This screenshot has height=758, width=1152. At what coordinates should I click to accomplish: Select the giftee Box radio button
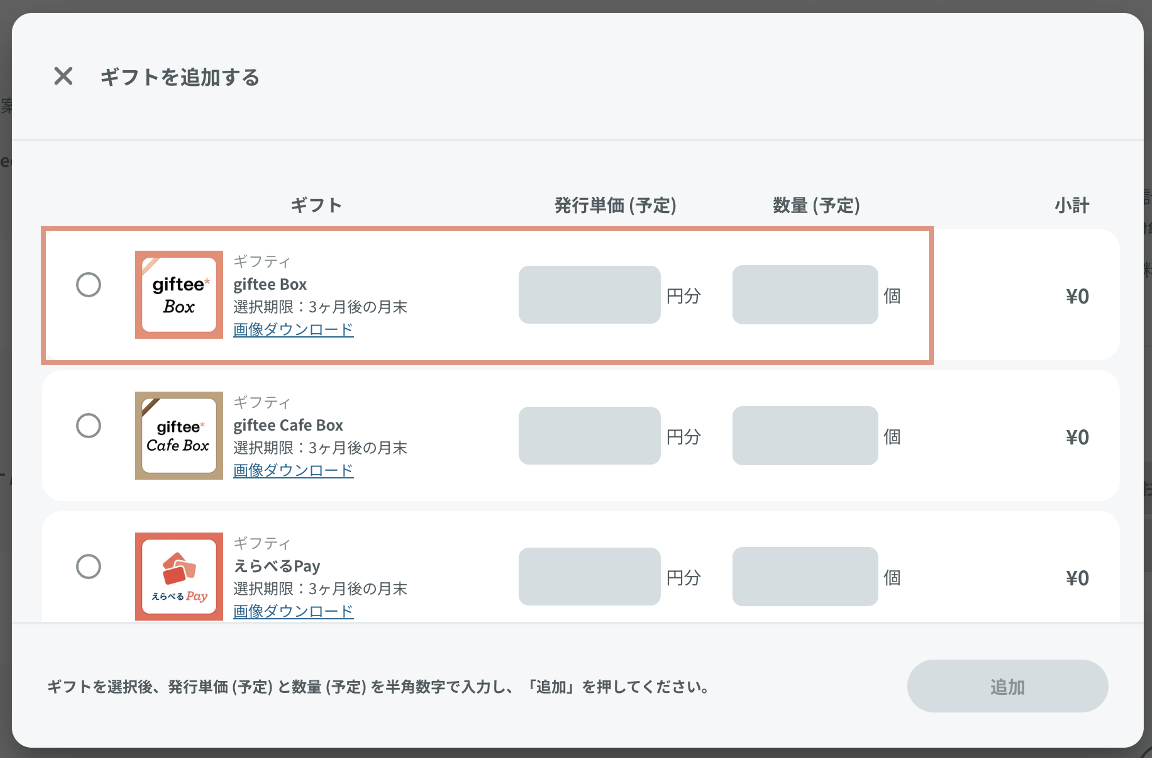tap(89, 285)
